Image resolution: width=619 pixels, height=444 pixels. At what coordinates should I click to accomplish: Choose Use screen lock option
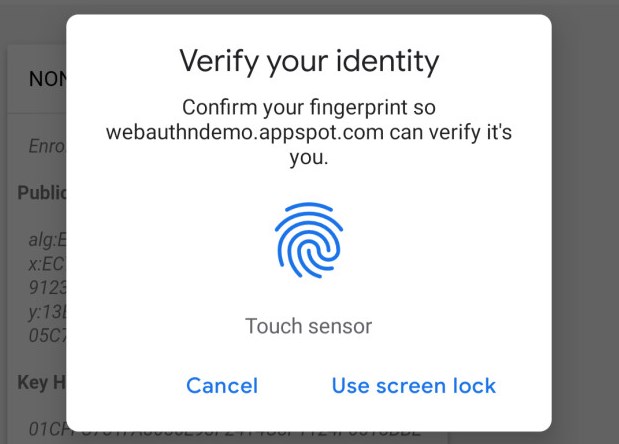414,386
